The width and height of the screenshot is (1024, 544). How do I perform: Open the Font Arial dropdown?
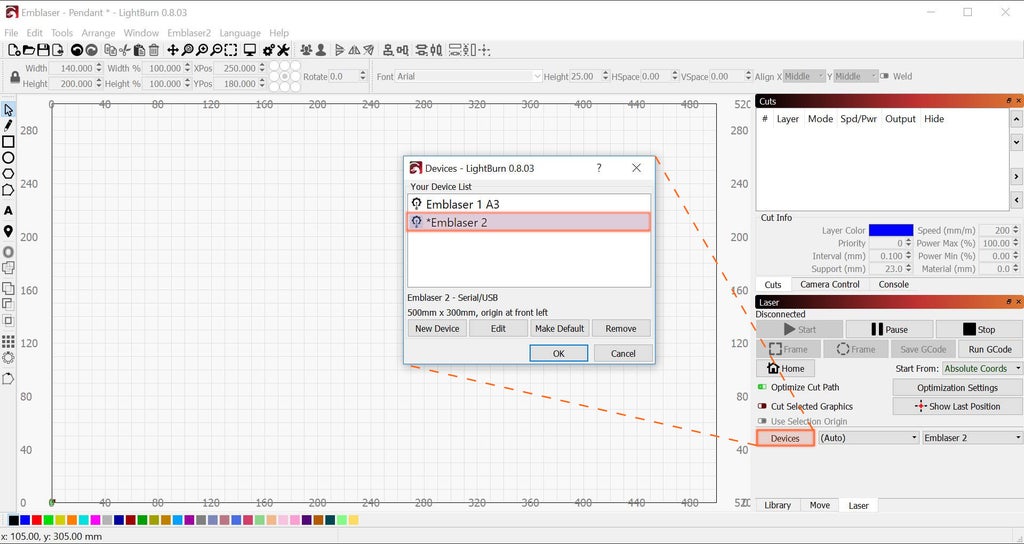(x=469, y=76)
